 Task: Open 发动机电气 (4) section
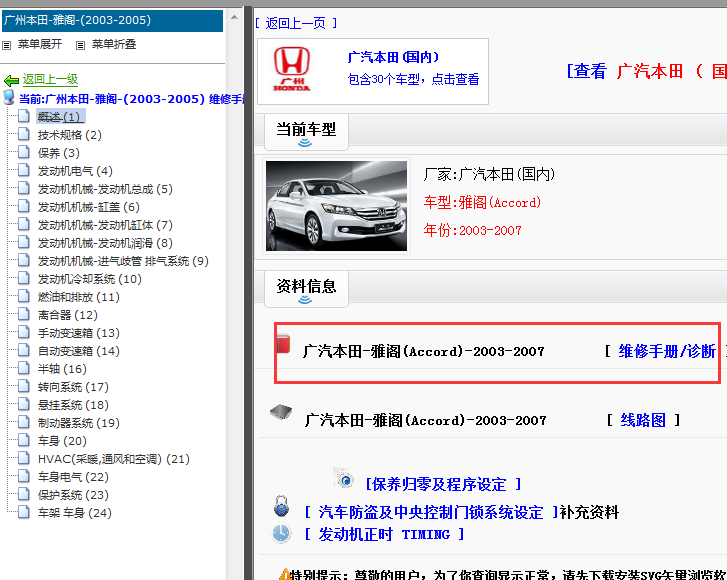[75, 171]
